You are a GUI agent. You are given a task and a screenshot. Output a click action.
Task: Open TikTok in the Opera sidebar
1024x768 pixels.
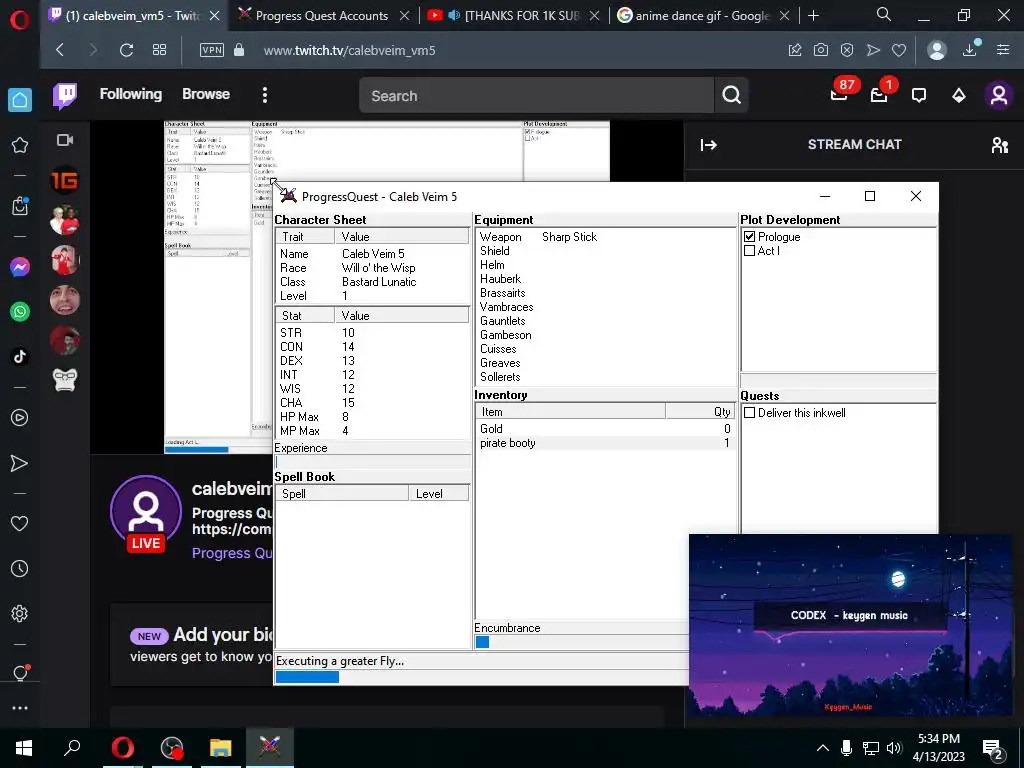pyautogui.click(x=20, y=357)
